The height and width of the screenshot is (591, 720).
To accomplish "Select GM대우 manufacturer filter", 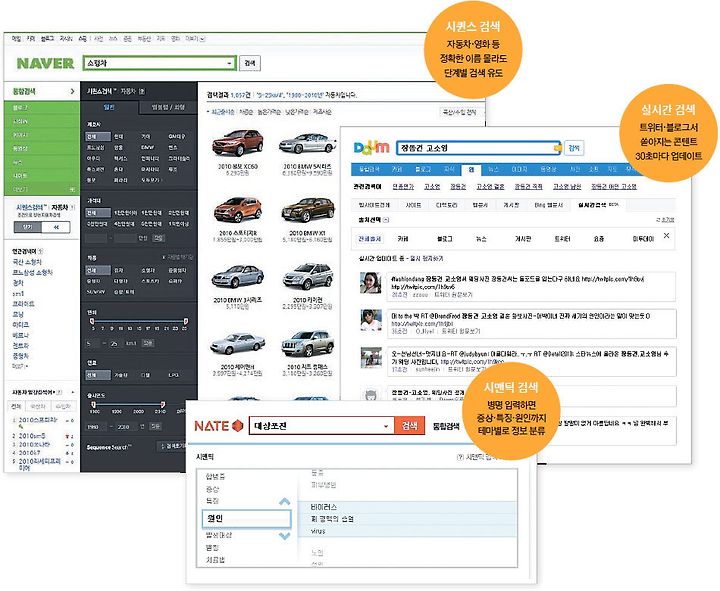I will 177,137.
